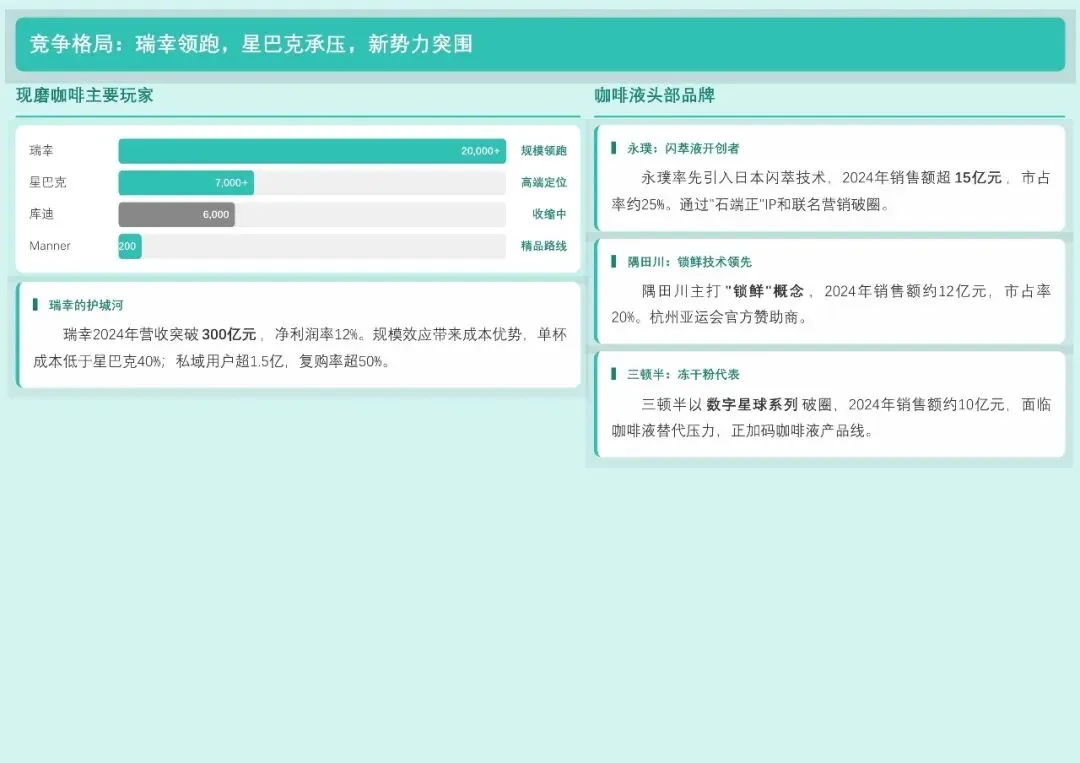Click the '精品路线' tag

point(543,246)
